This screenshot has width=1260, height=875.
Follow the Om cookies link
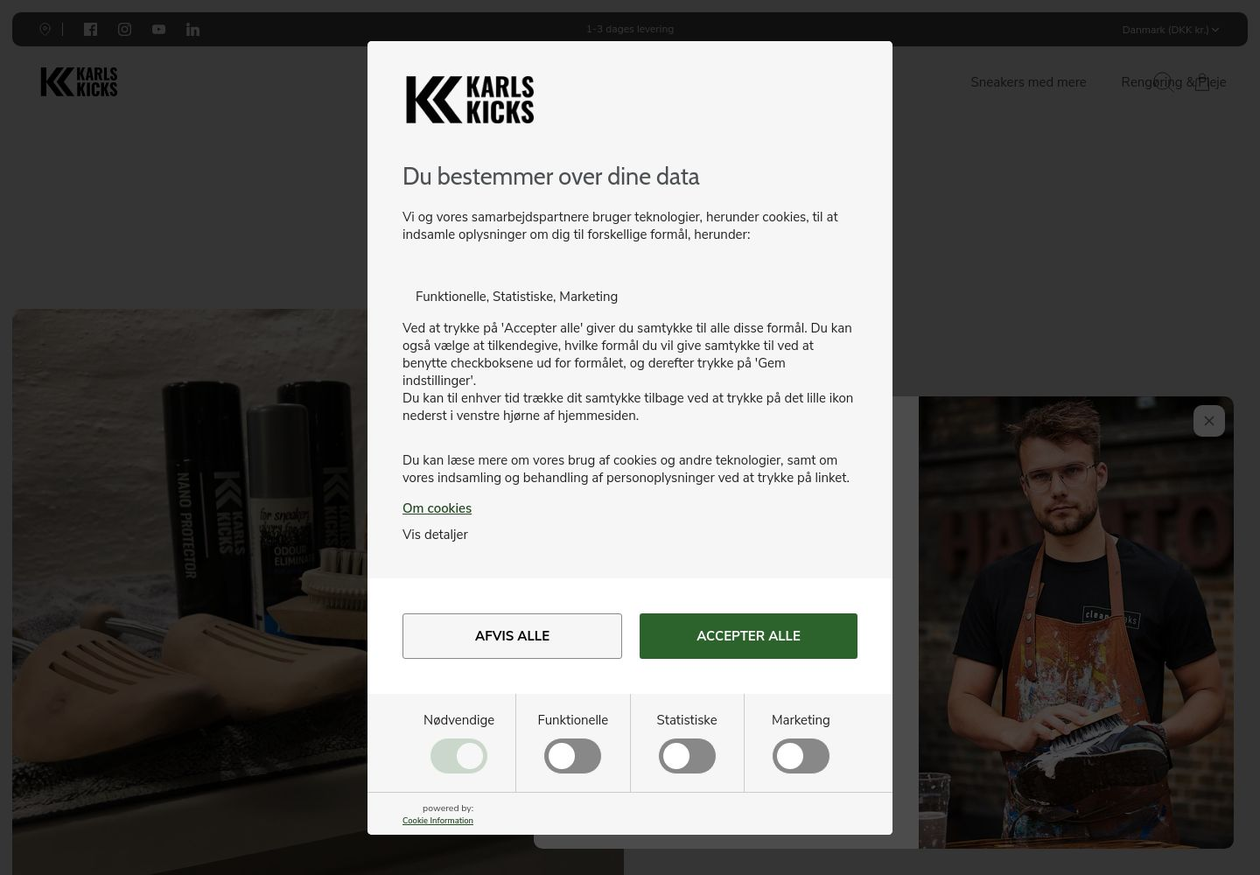(x=437, y=508)
